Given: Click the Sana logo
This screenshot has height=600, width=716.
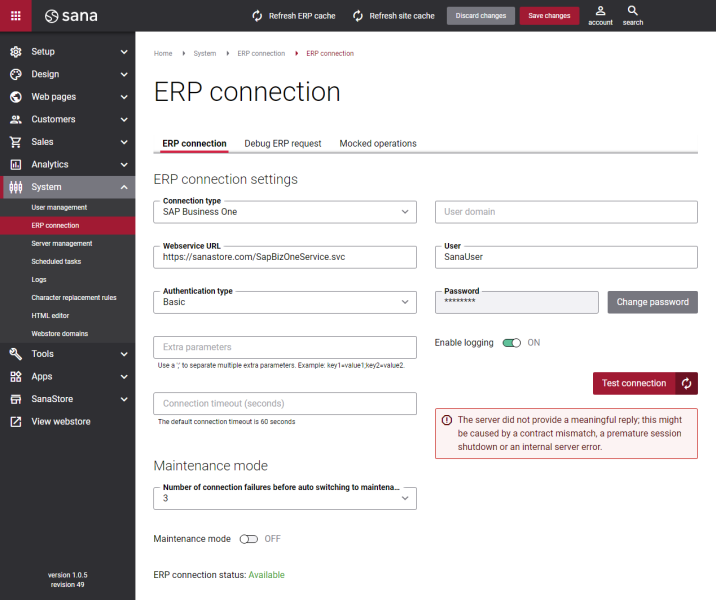Looking at the screenshot, I should (71, 16).
